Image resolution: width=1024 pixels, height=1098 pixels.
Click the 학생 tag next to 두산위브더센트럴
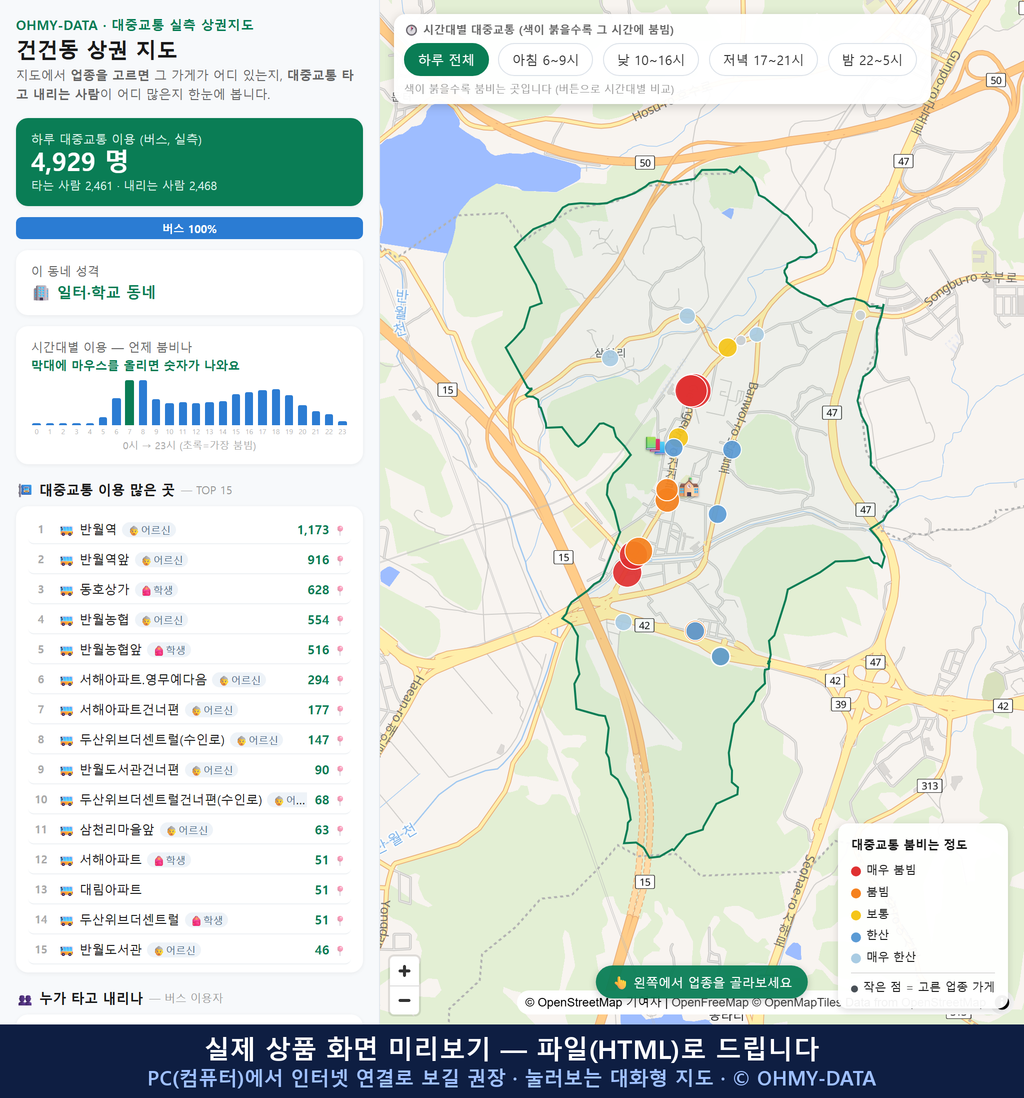pyautogui.click(x=207, y=920)
